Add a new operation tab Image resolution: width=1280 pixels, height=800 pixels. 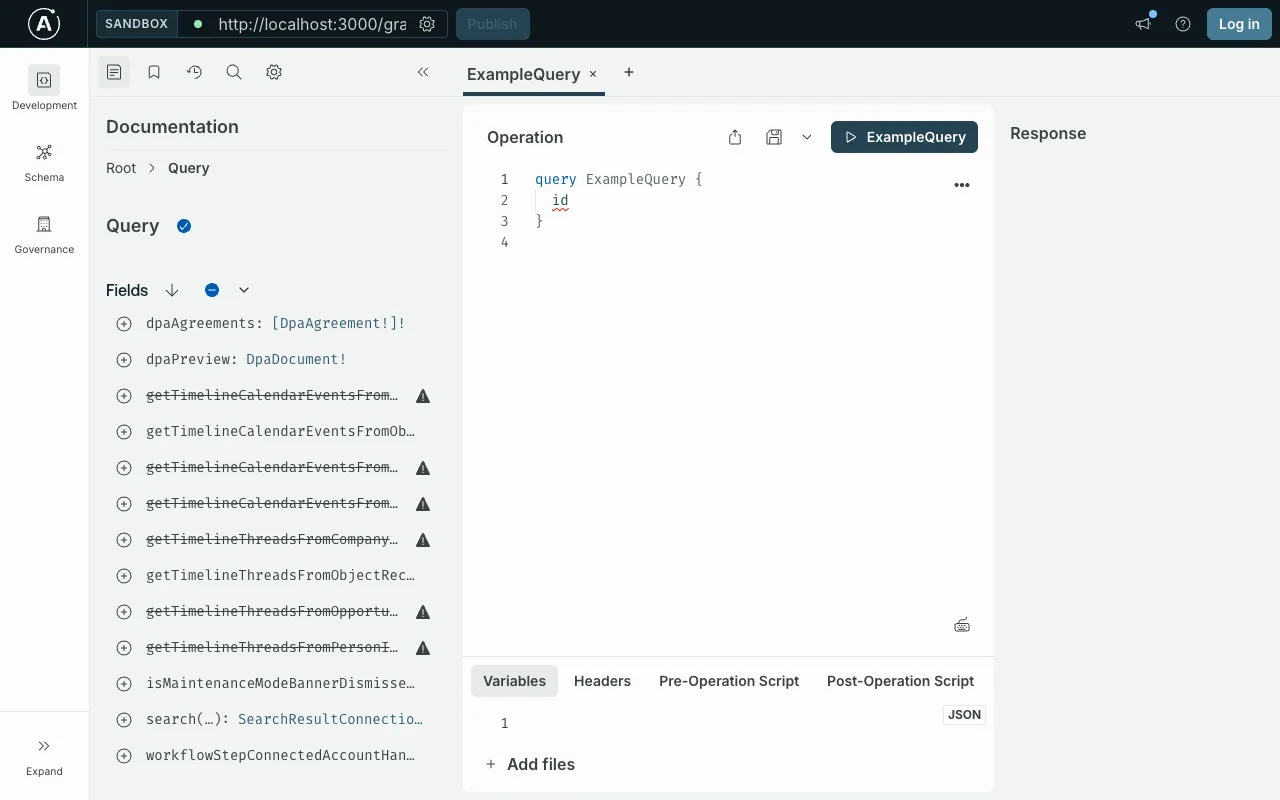[629, 72]
